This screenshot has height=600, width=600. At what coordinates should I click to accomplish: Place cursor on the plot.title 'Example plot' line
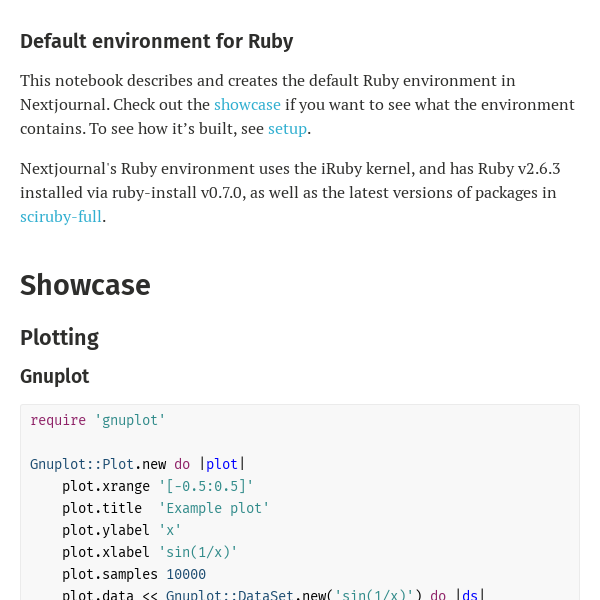(x=166, y=508)
